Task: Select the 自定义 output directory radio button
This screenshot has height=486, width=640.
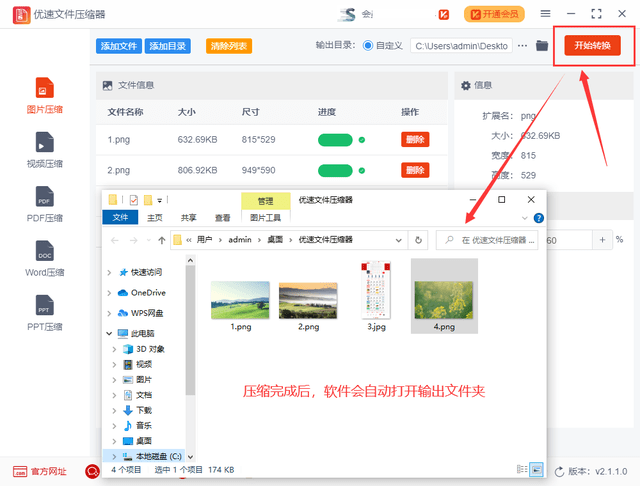Action: (x=369, y=46)
